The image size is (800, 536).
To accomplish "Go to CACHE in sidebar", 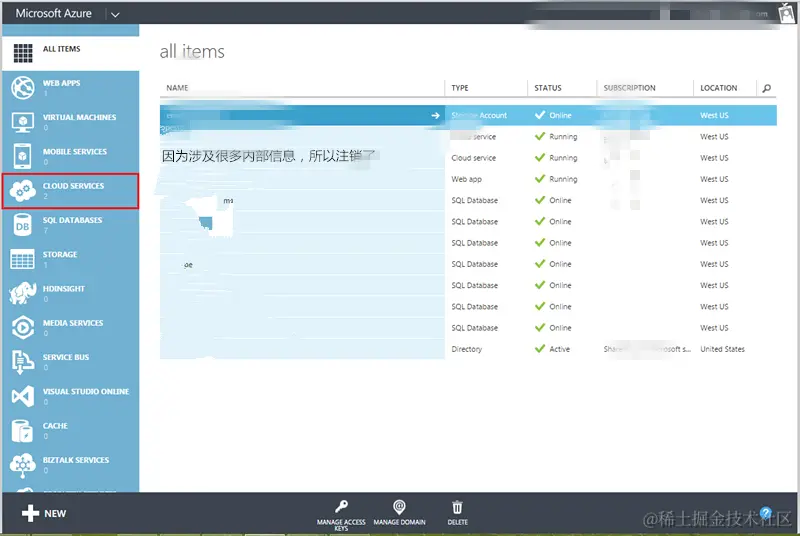I will click(x=55, y=426).
